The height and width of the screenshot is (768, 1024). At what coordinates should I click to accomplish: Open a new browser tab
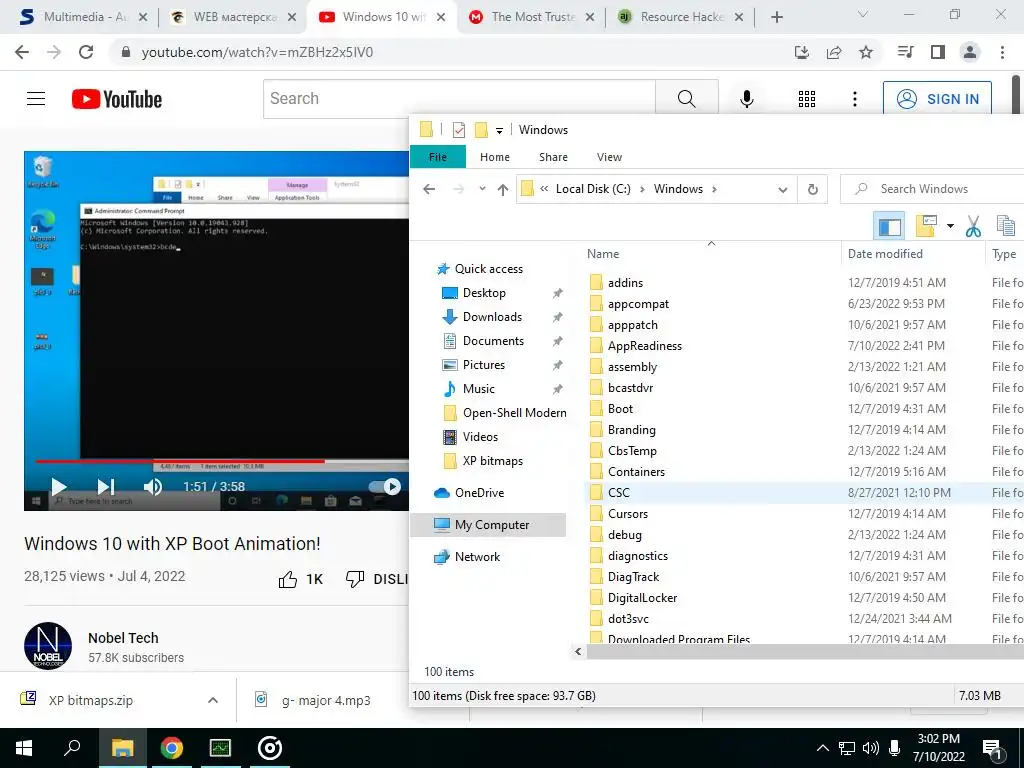click(776, 17)
